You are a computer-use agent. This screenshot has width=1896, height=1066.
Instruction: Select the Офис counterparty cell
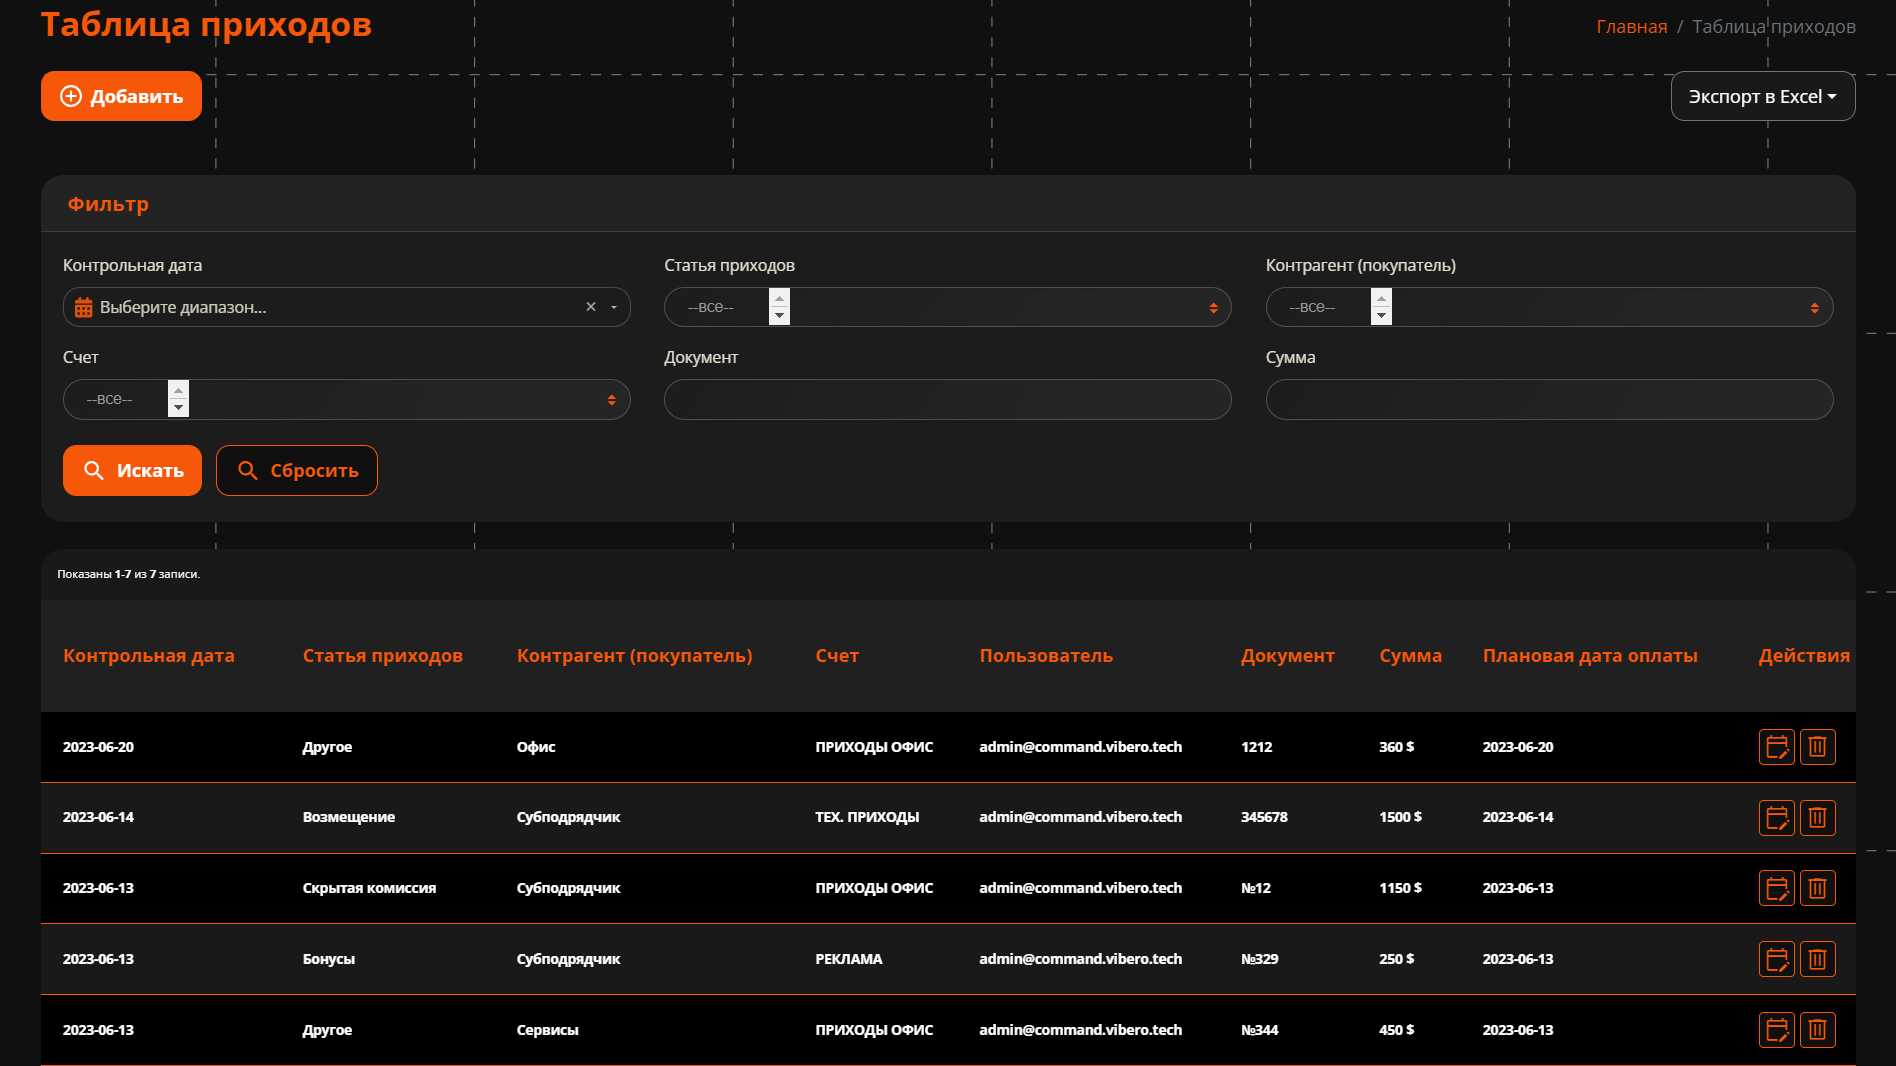pyautogui.click(x=536, y=747)
